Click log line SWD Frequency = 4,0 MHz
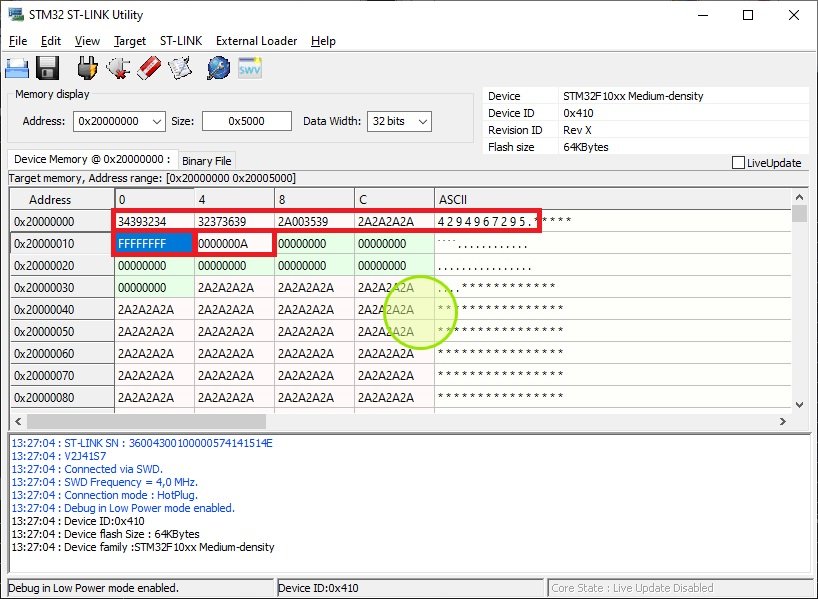 (104, 482)
